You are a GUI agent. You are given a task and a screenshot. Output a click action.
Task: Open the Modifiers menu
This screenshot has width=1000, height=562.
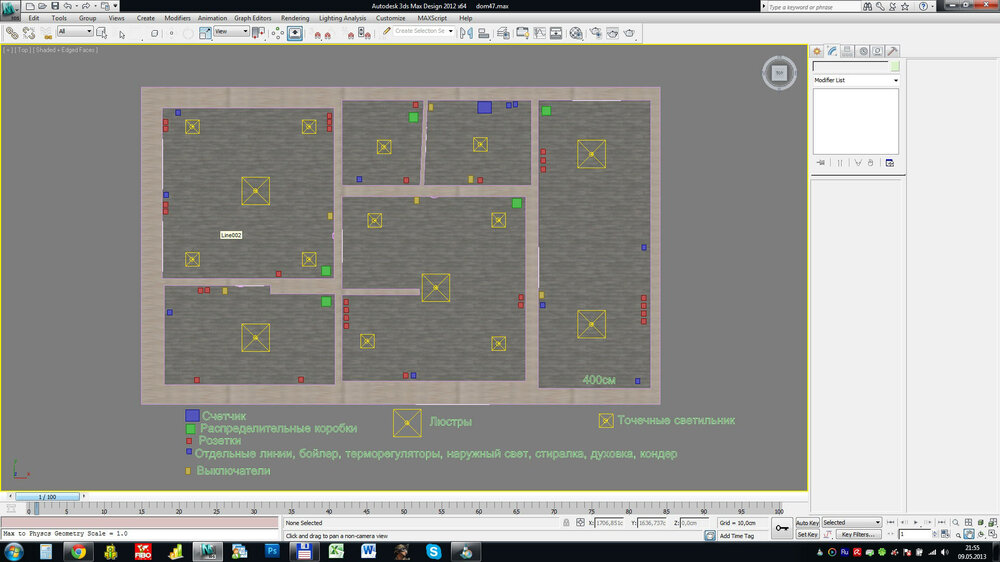coord(177,18)
